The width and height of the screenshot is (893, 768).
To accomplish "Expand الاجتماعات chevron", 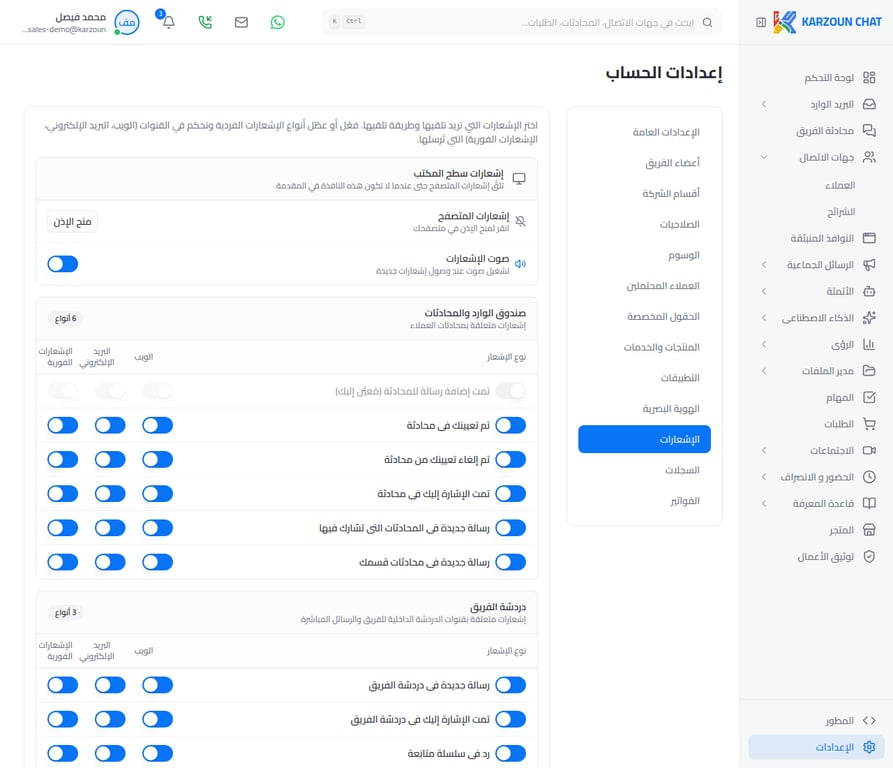I will (x=764, y=450).
